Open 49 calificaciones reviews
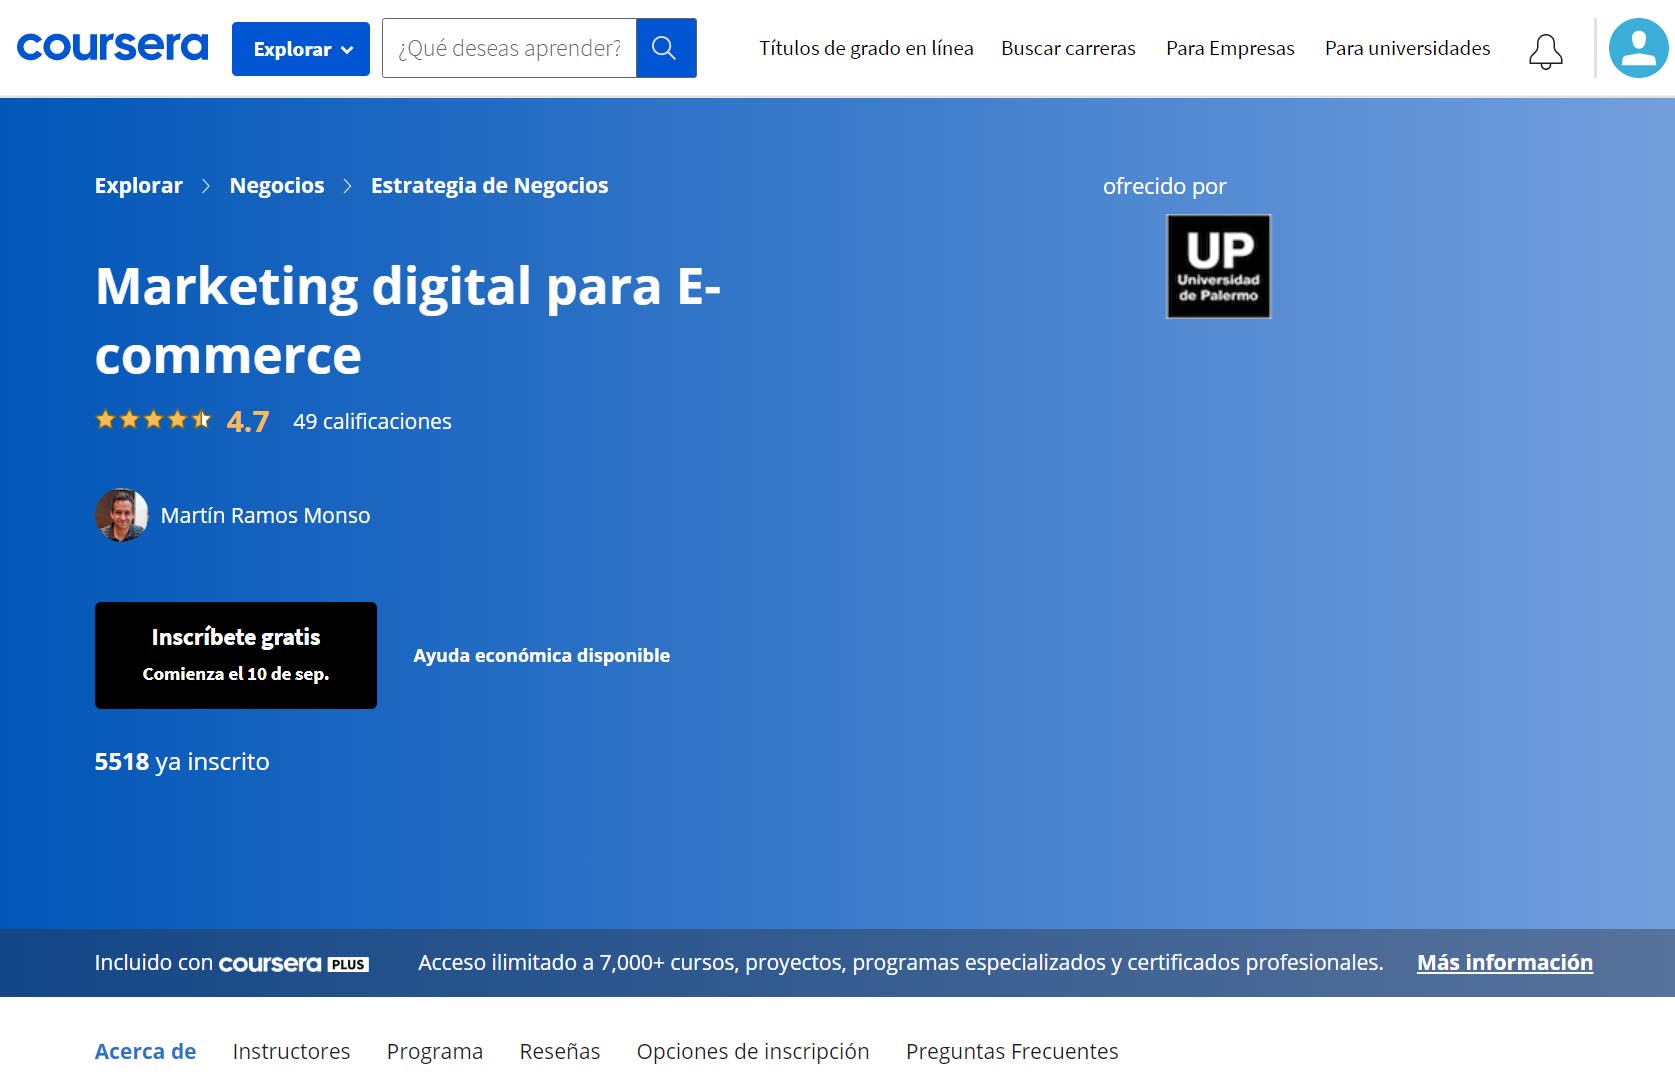 [372, 421]
